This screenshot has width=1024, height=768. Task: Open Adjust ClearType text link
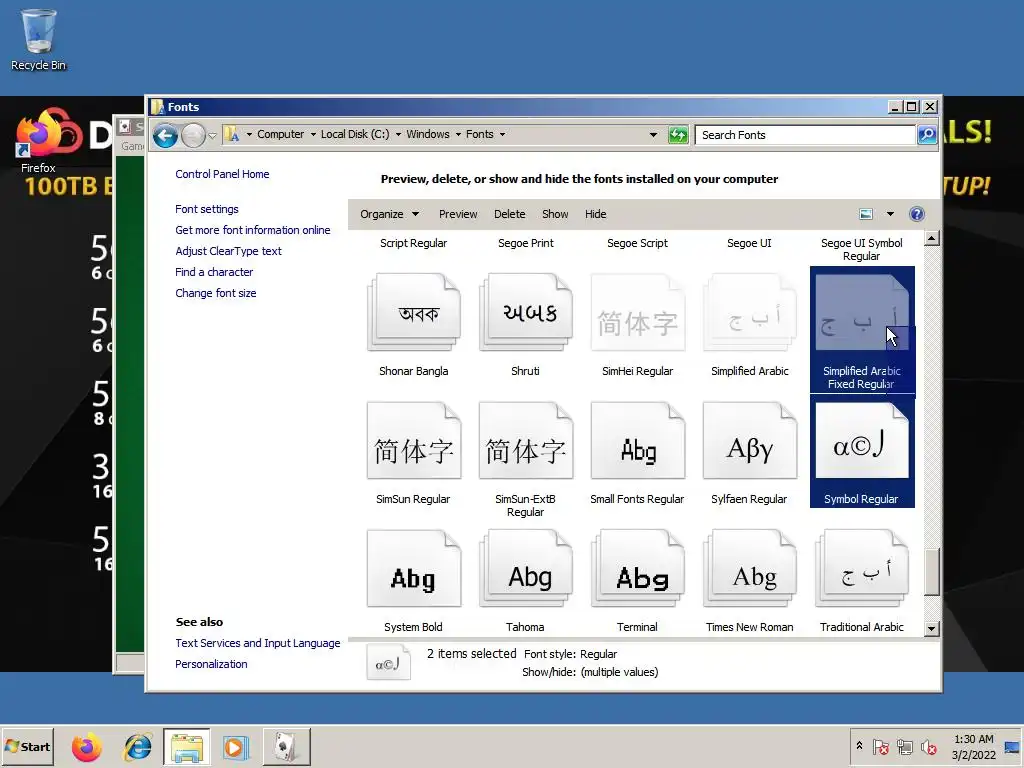tap(229, 251)
